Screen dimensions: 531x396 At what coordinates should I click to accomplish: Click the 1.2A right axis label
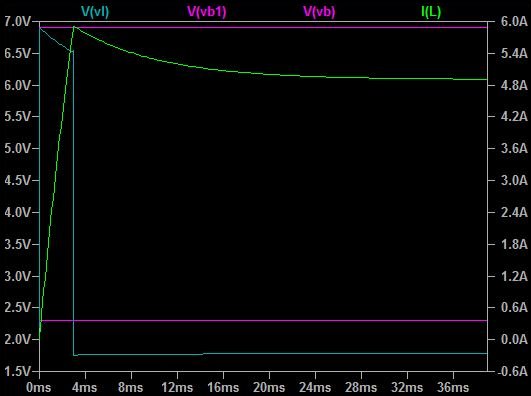[x=514, y=276]
